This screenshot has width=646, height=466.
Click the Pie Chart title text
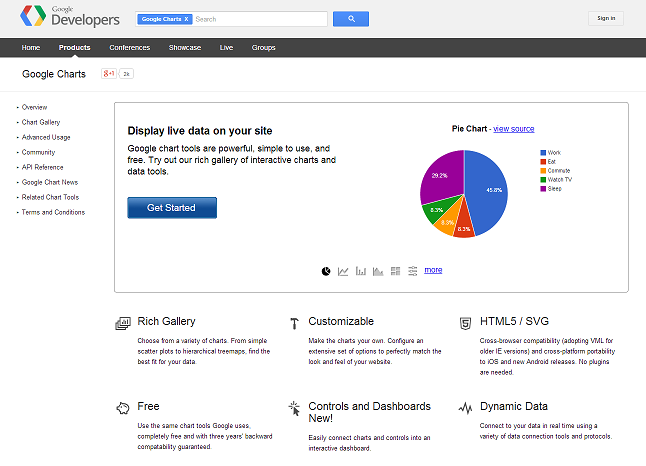coord(469,129)
